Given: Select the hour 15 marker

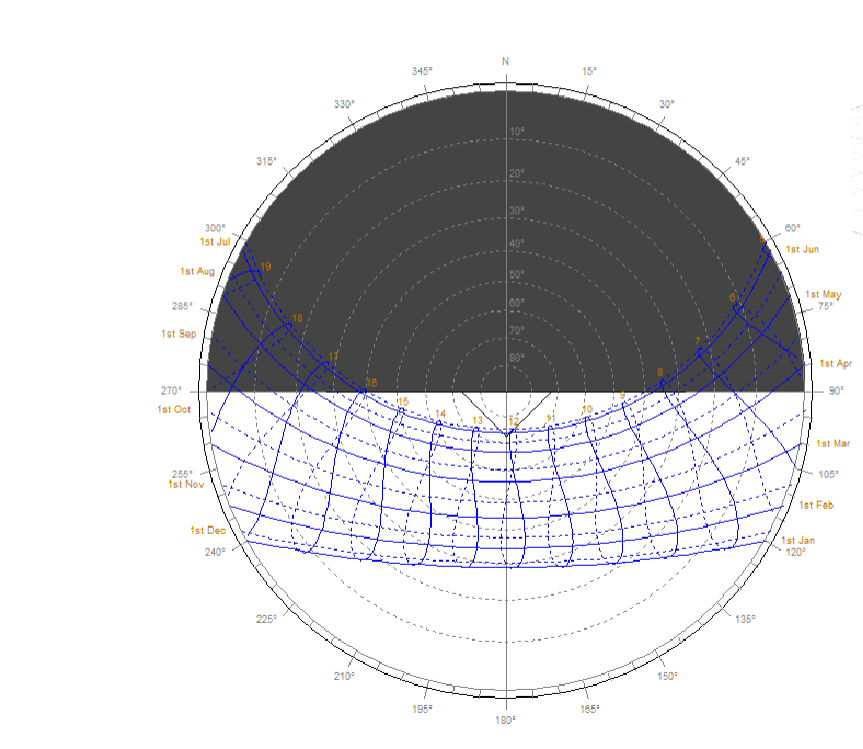Looking at the screenshot, I should 403,402.
